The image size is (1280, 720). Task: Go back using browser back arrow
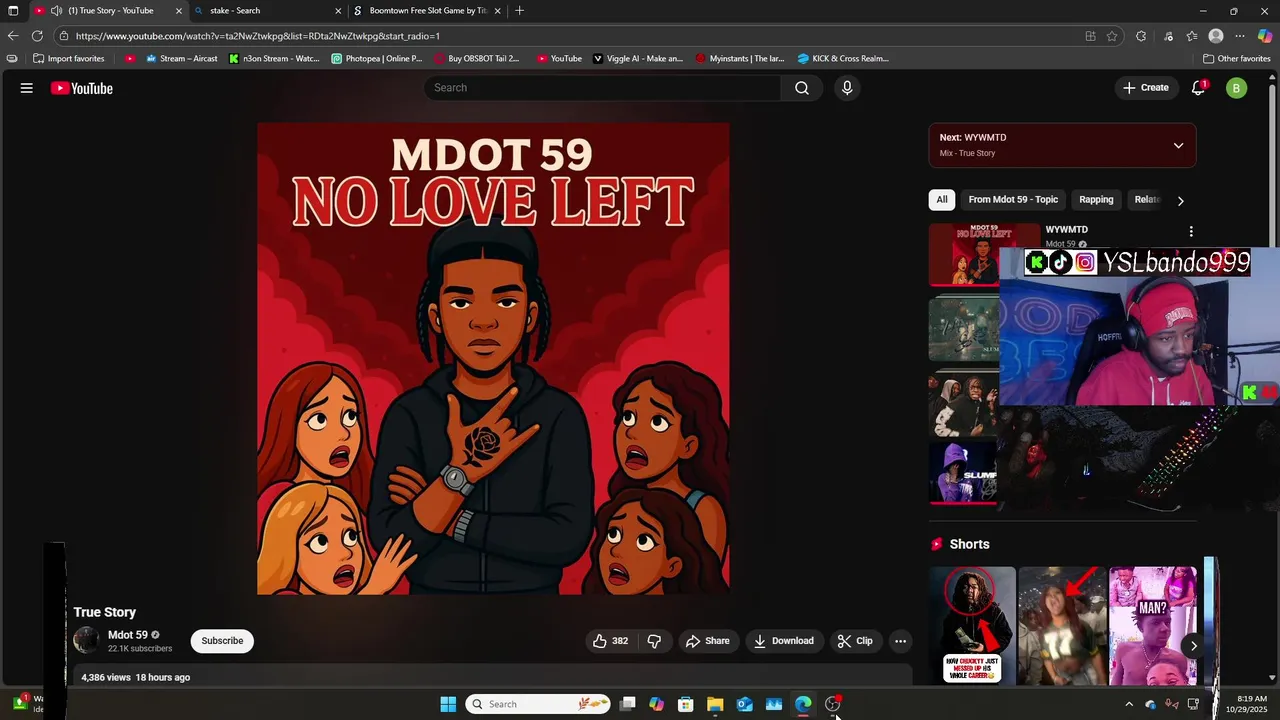pos(13,36)
